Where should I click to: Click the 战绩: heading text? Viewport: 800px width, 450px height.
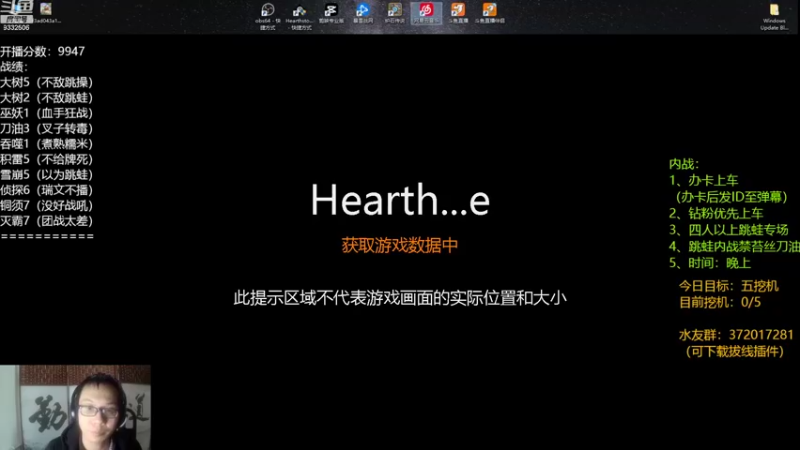pyautogui.click(x=14, y=67)
